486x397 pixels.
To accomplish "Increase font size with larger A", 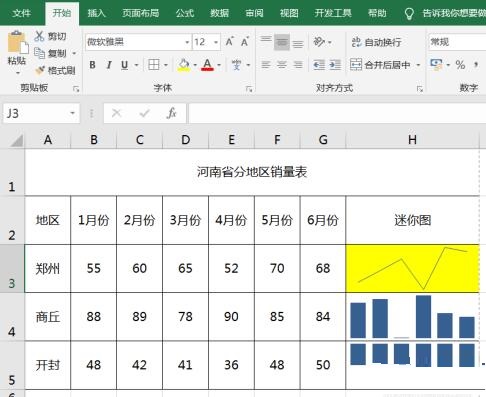I will pyautogui.click(x=229, y=42).
